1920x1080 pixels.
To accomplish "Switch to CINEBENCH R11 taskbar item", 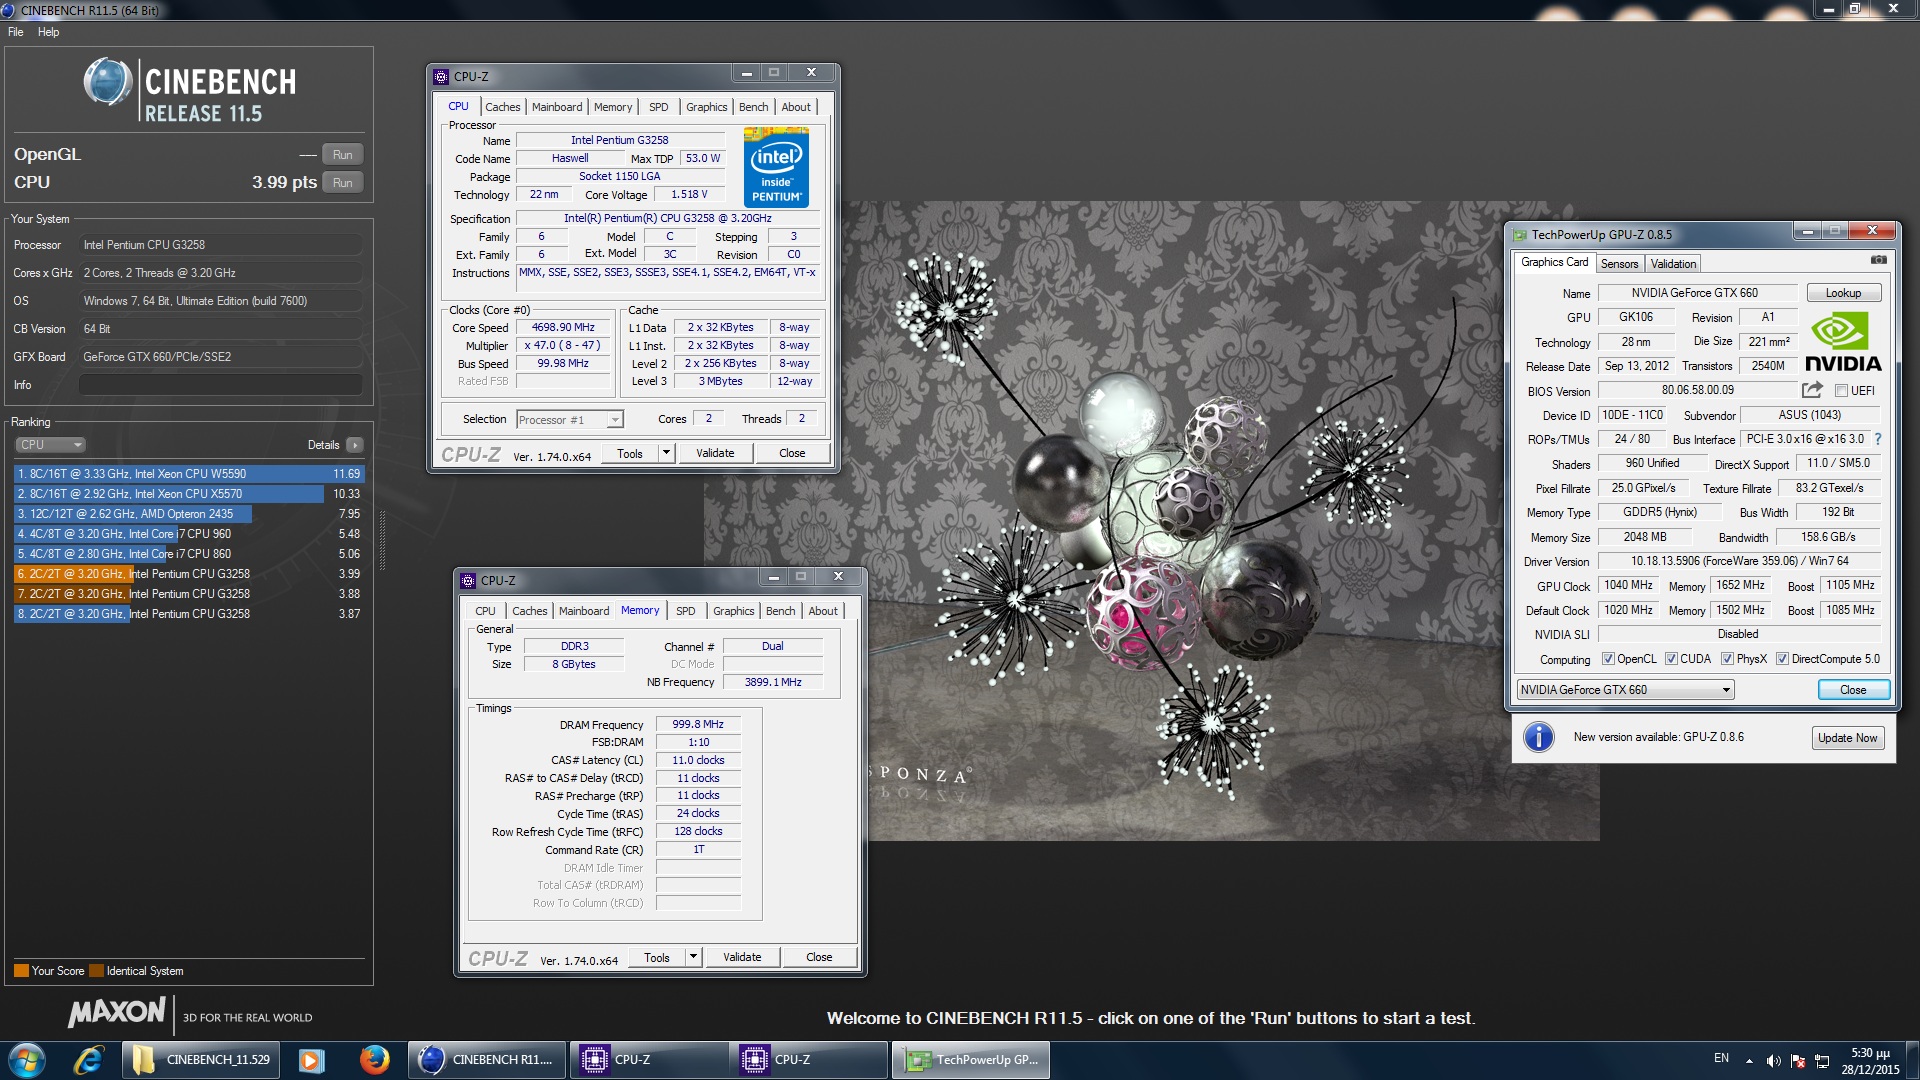I will click(487, 1060).
